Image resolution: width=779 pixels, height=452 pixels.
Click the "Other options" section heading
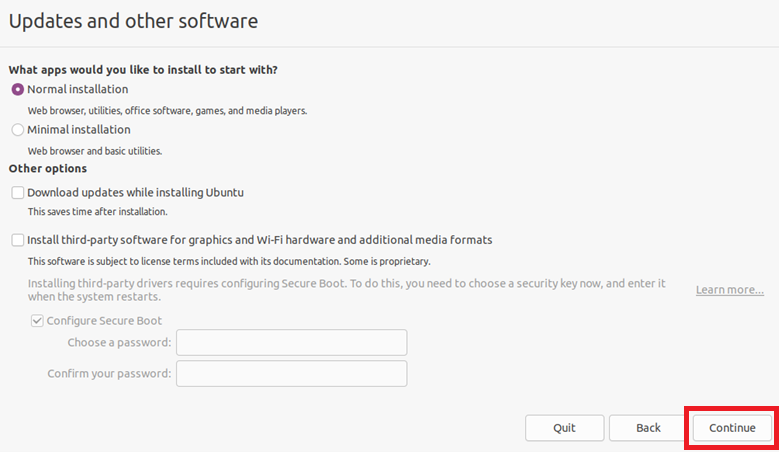47,168
